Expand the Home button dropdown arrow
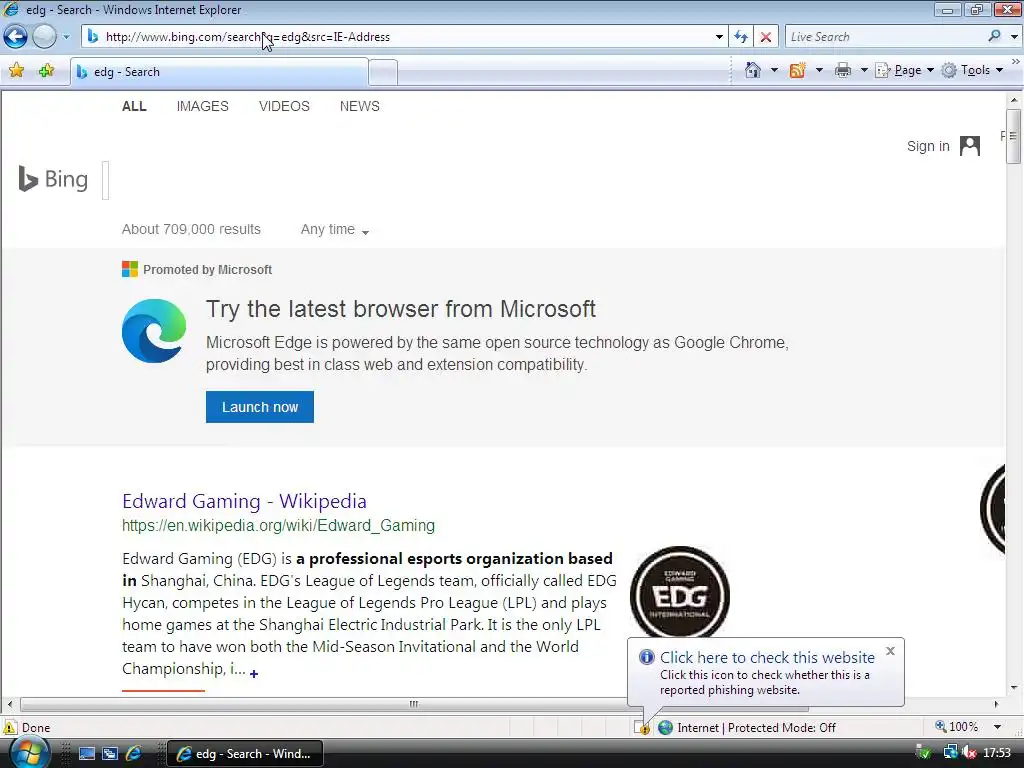This screenshot has width=1024, height=768. pyautogui.click(x=775, y=70)
